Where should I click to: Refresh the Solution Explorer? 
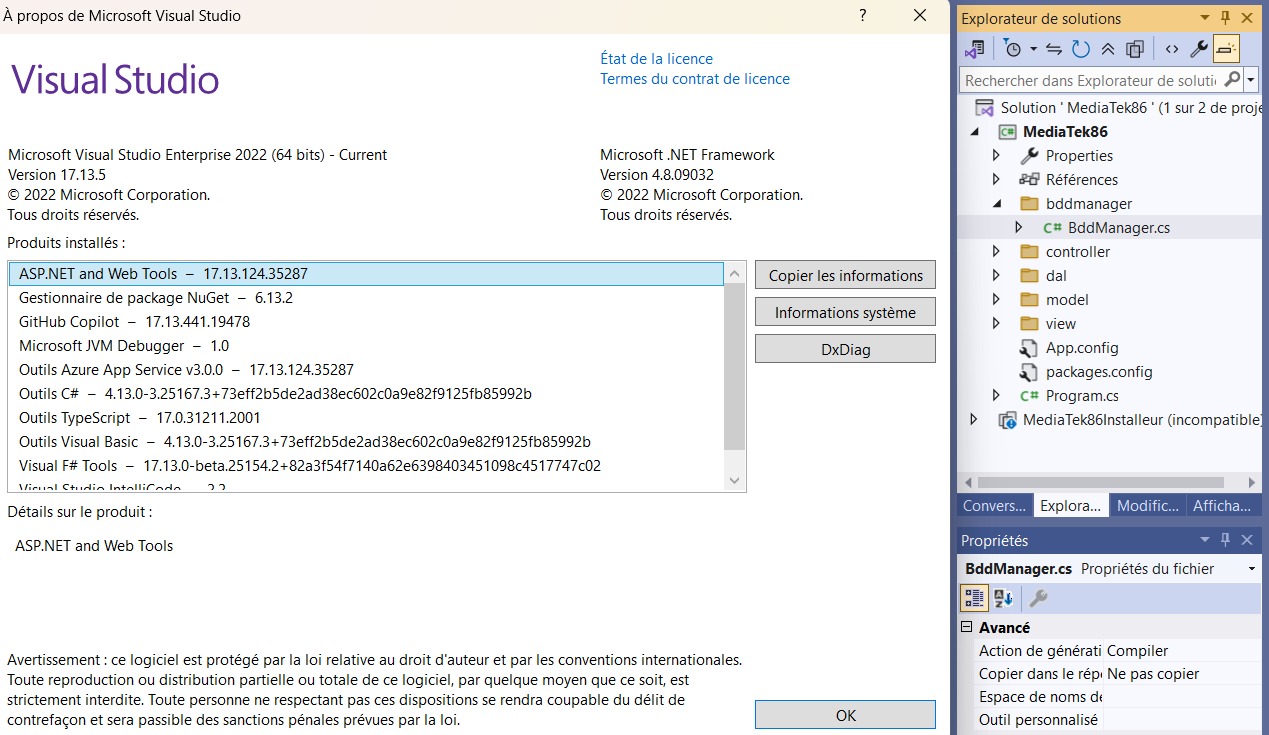1081,49
